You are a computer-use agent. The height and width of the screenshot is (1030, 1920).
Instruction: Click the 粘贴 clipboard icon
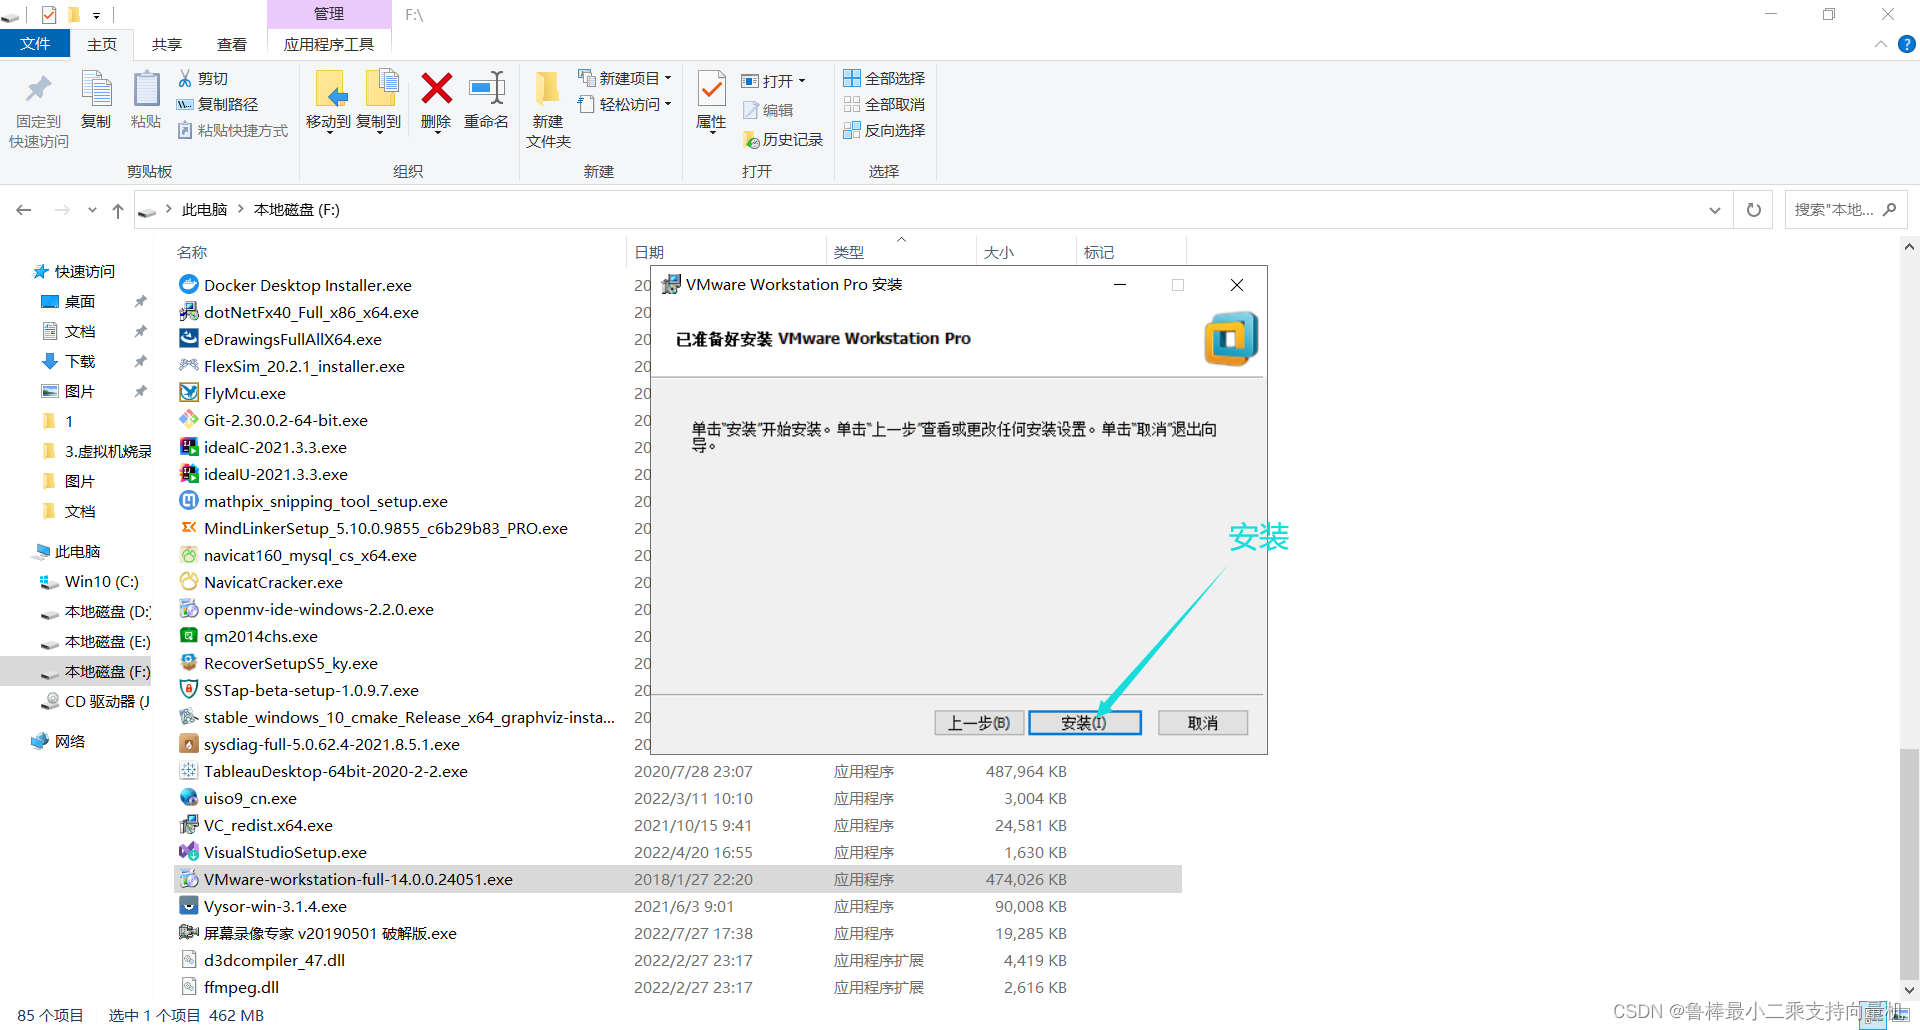point(146,90)
